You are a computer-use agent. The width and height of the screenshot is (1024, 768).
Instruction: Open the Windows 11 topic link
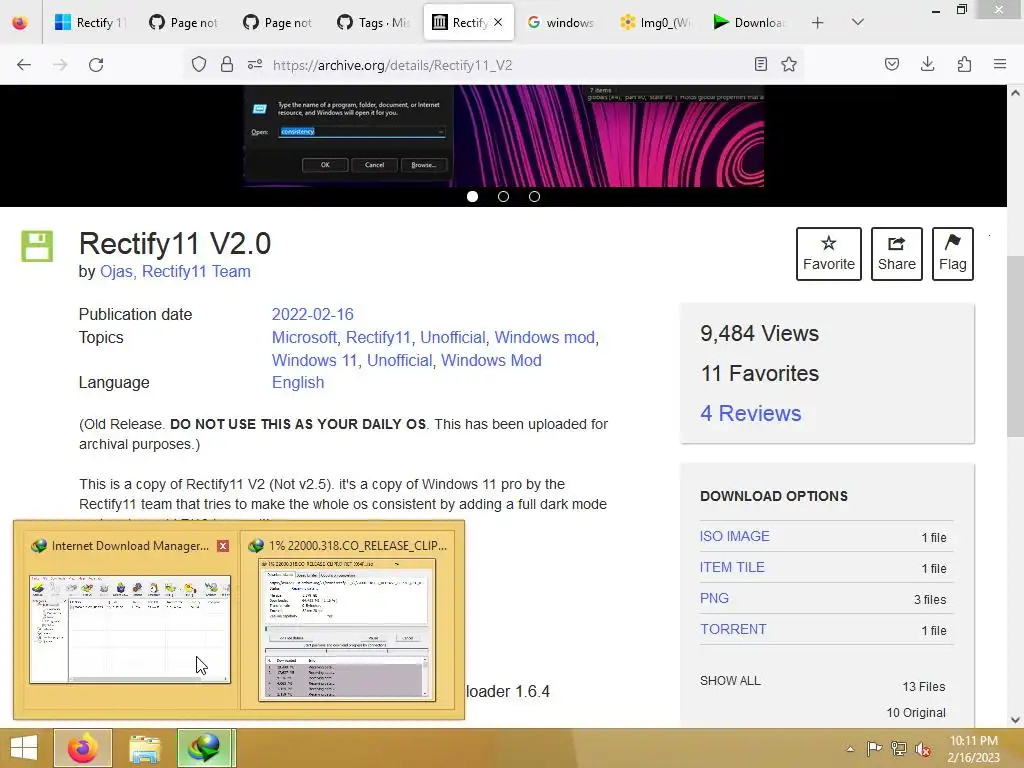(x=314, y=360)
